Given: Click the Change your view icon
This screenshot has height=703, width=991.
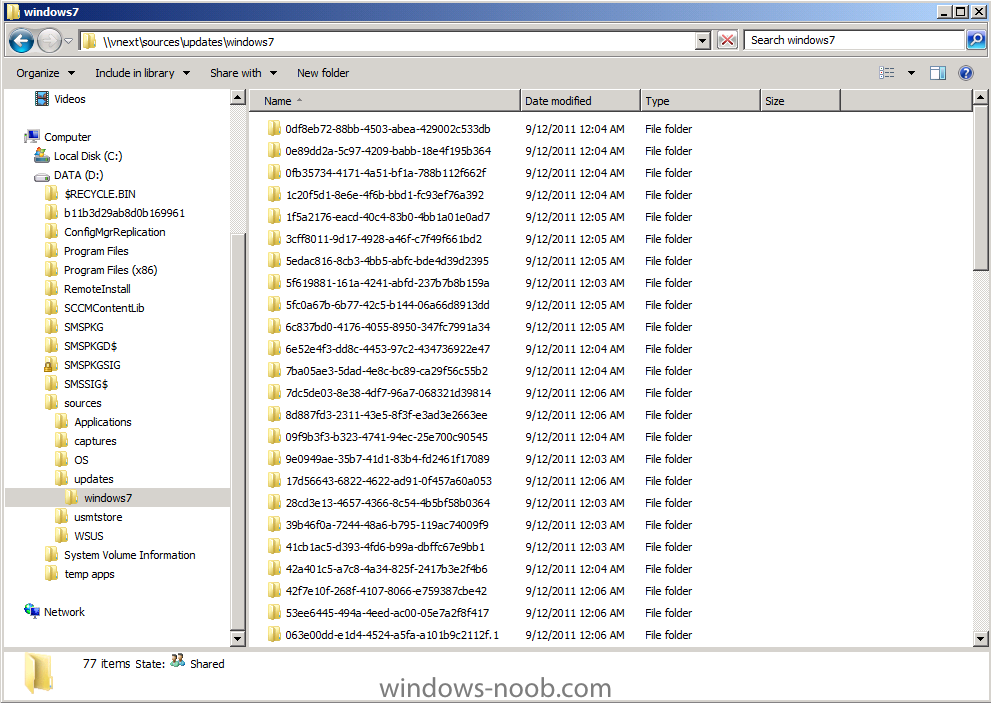Looking at the screenshot, I should (x=887, y=73).
